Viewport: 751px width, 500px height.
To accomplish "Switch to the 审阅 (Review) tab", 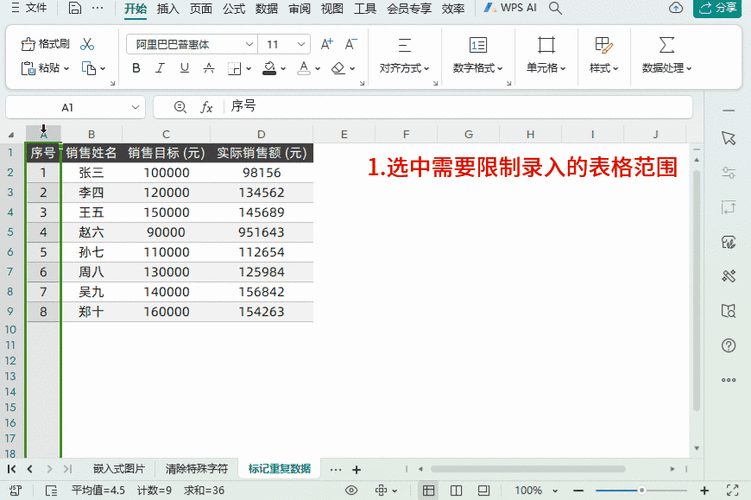I will (x=300, y=8).
